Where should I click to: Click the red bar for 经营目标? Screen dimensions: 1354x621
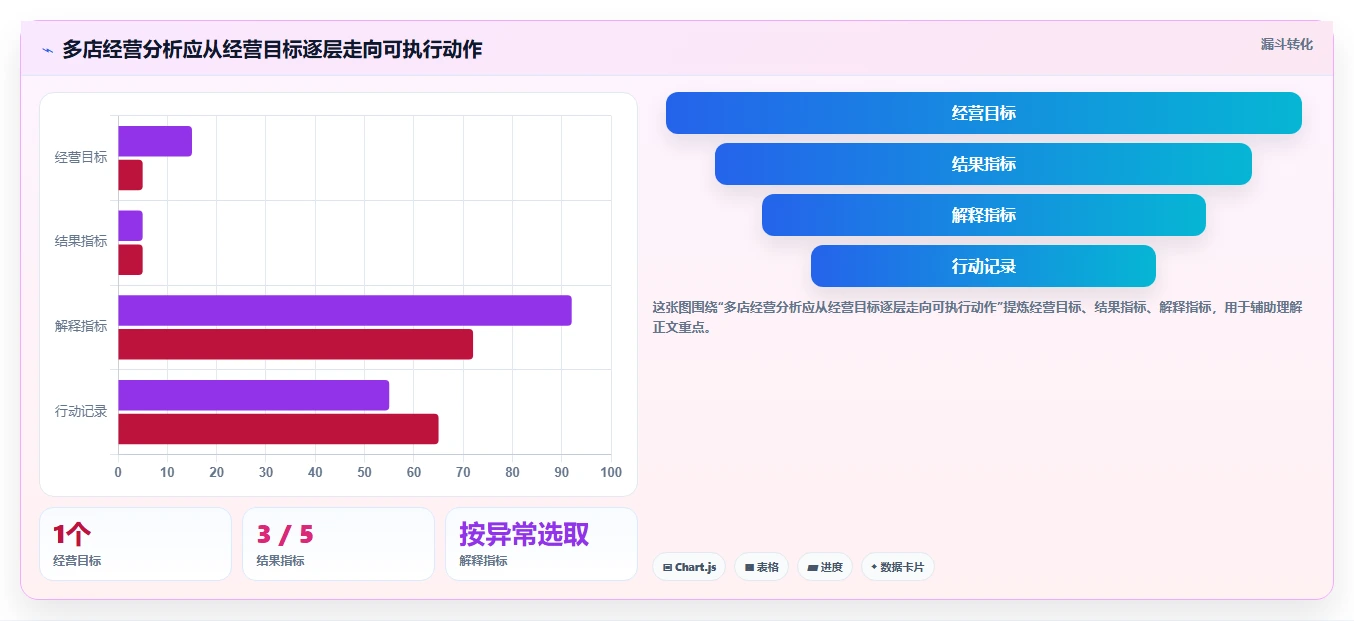(x=130, y=175)
